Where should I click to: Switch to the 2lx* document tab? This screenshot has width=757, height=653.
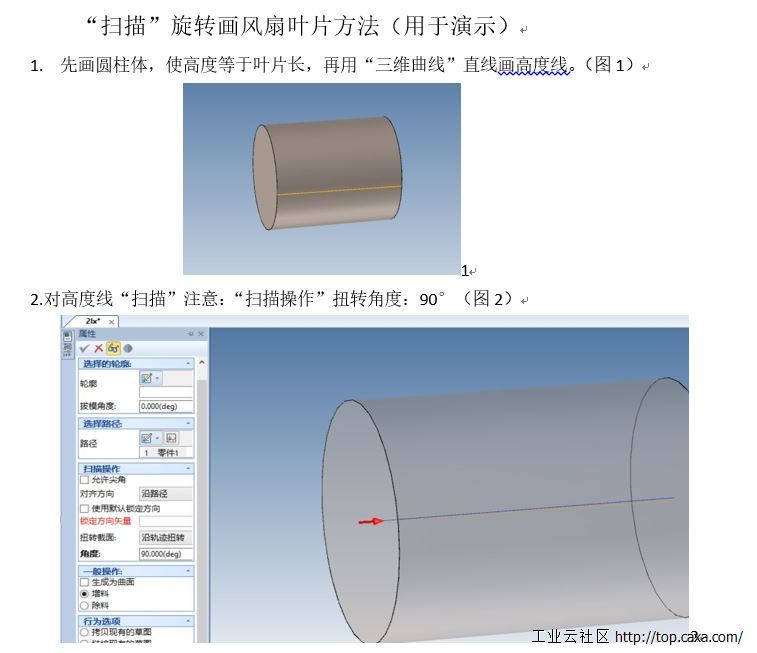pos(93,321)
